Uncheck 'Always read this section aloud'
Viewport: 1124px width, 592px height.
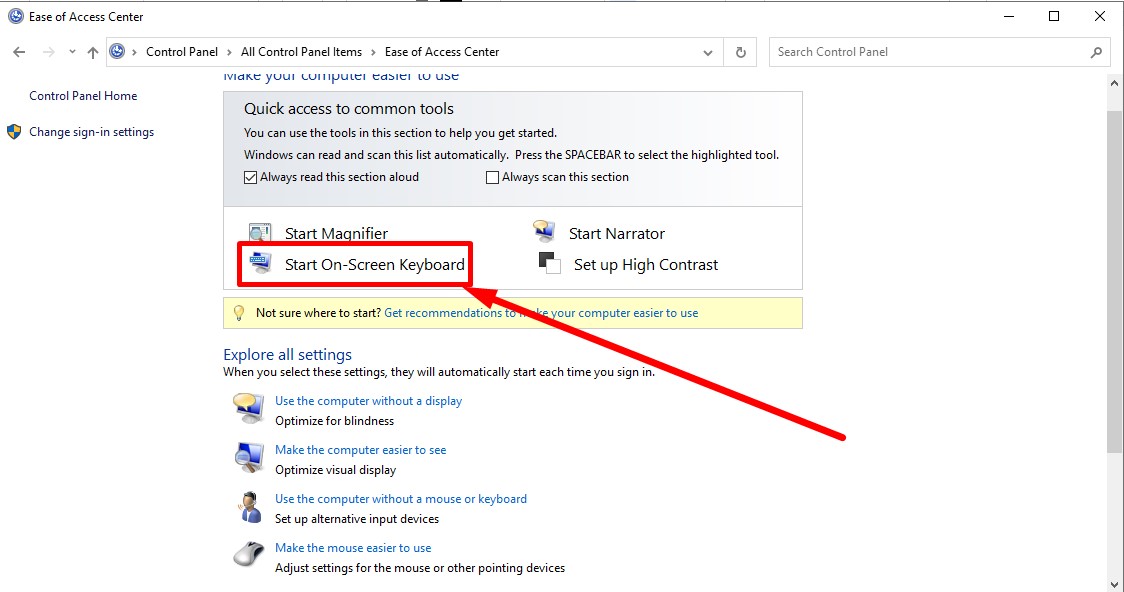251,177
